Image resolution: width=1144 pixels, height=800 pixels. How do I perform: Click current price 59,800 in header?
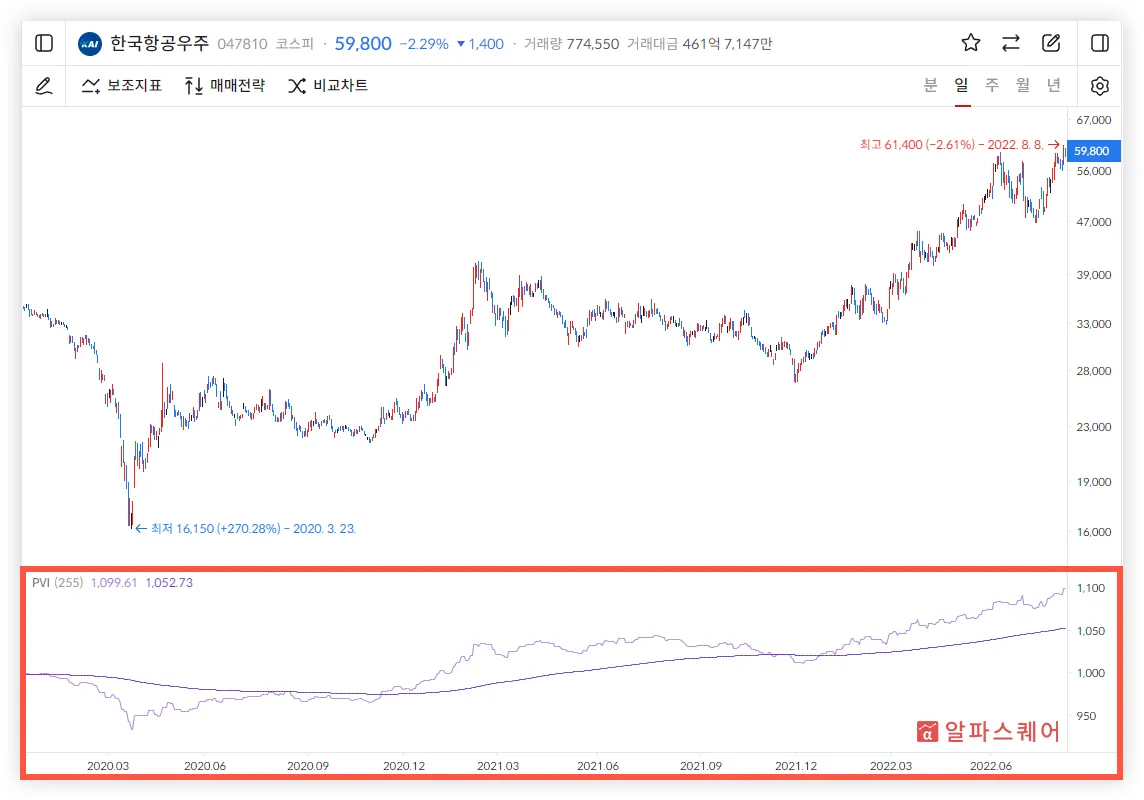pyautogui.click(x=363, y=44)
